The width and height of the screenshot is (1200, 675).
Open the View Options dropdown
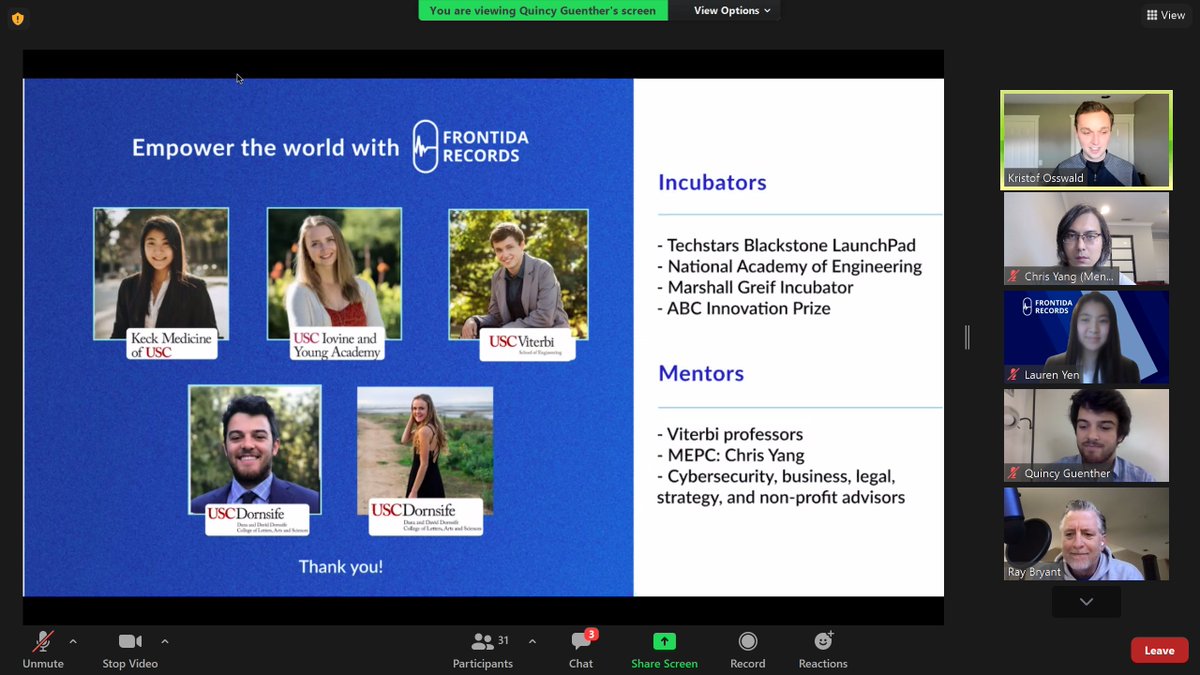coord(732,10)
